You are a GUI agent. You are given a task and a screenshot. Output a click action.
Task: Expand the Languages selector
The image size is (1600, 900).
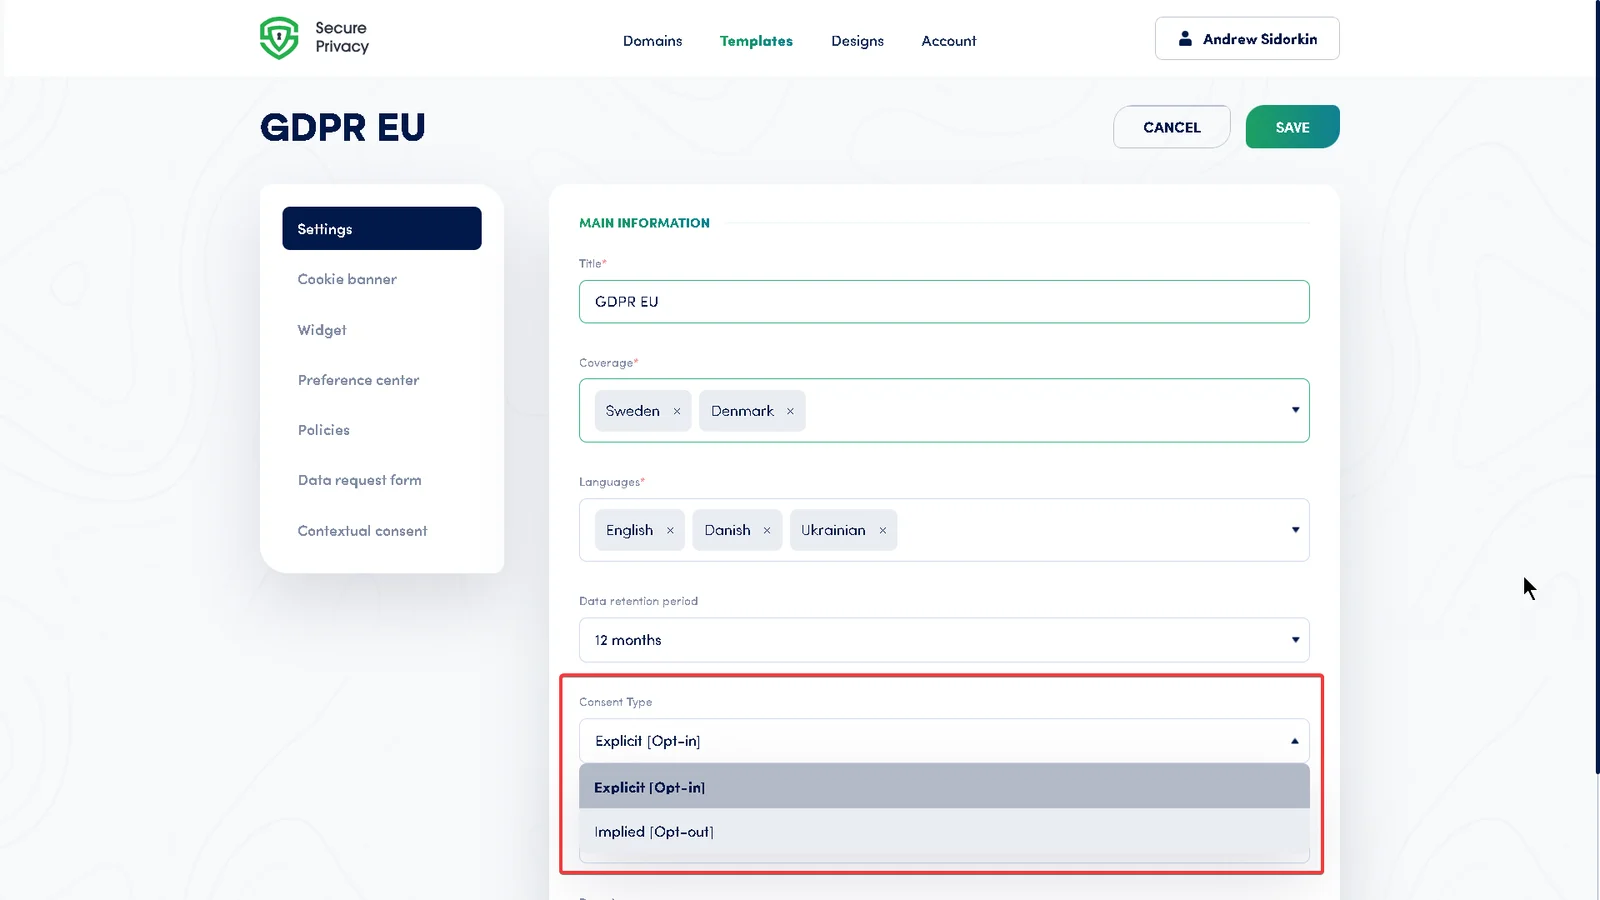click(1296, 530)
